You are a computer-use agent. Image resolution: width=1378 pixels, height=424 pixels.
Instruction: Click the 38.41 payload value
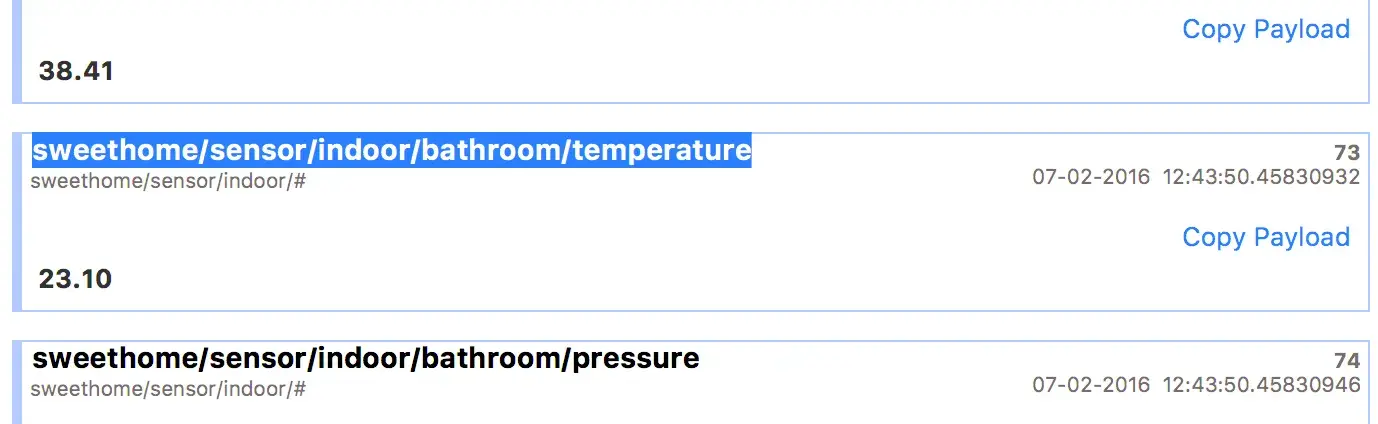pos(76,71)
